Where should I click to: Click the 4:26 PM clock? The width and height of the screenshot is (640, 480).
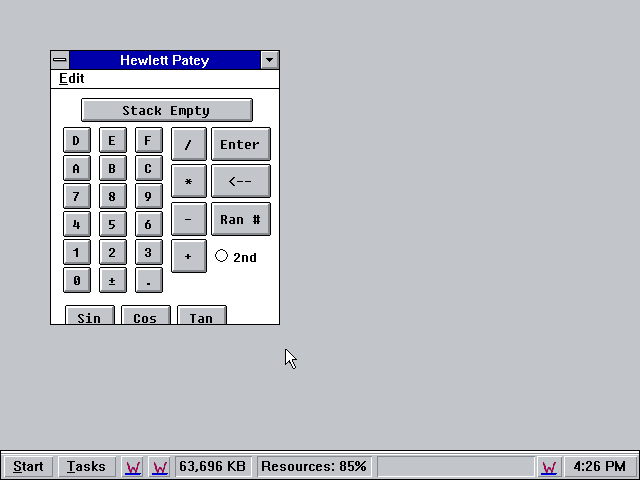click(600, 466)
